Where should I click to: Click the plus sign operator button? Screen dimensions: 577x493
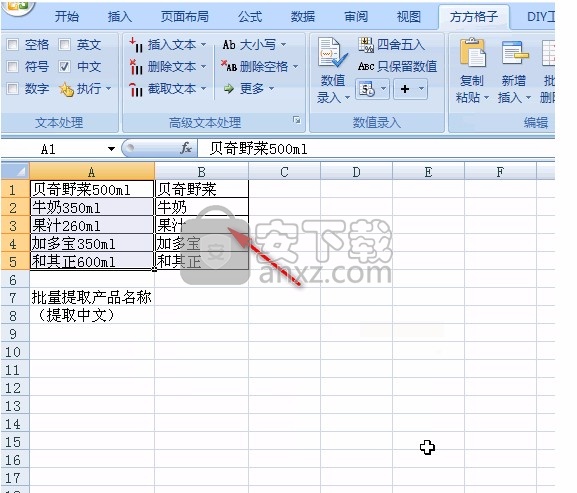(405, 89)
